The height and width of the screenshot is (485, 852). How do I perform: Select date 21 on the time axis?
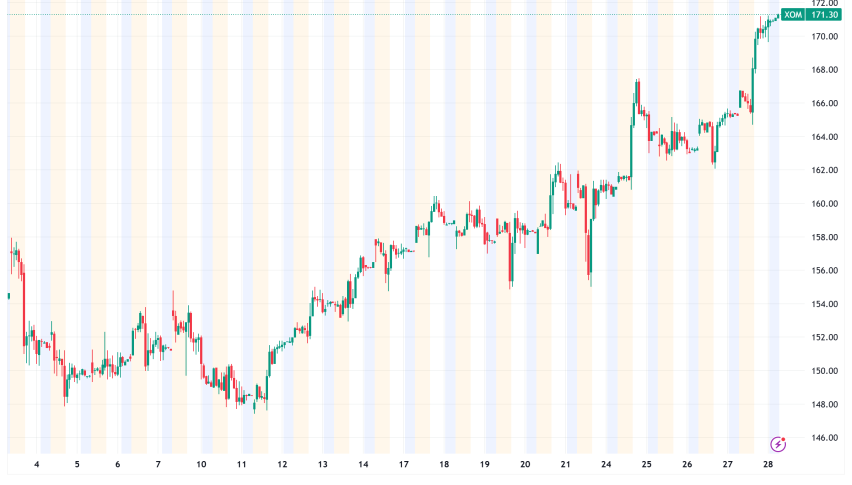point(565,465)
